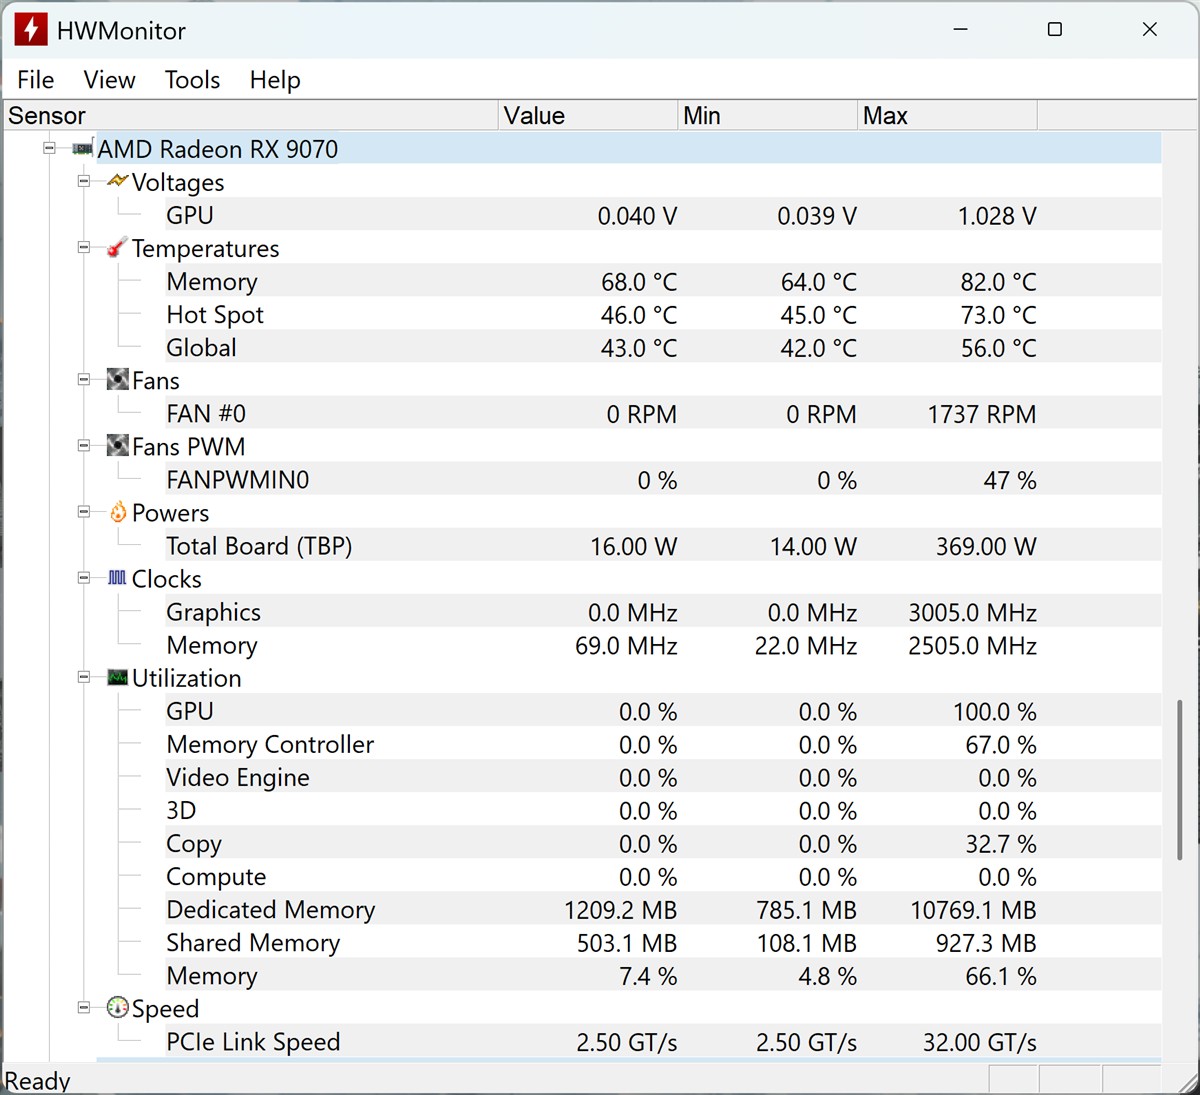This screenshot has height=1095, width=1200.
Task: Collapse the Utilization section expander
Action: point(84,677)
